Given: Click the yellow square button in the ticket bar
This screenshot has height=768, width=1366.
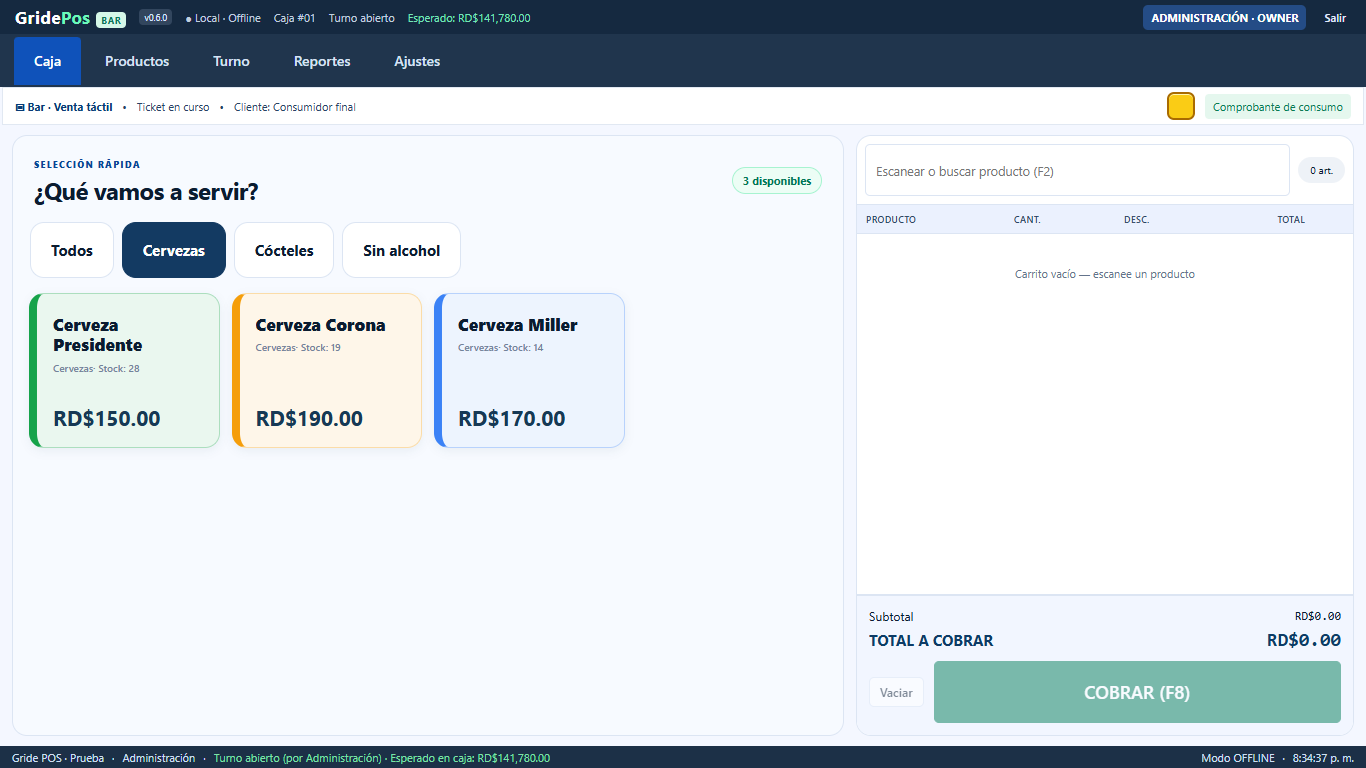Looking at the screenshot, I should tap(1181, 106).
